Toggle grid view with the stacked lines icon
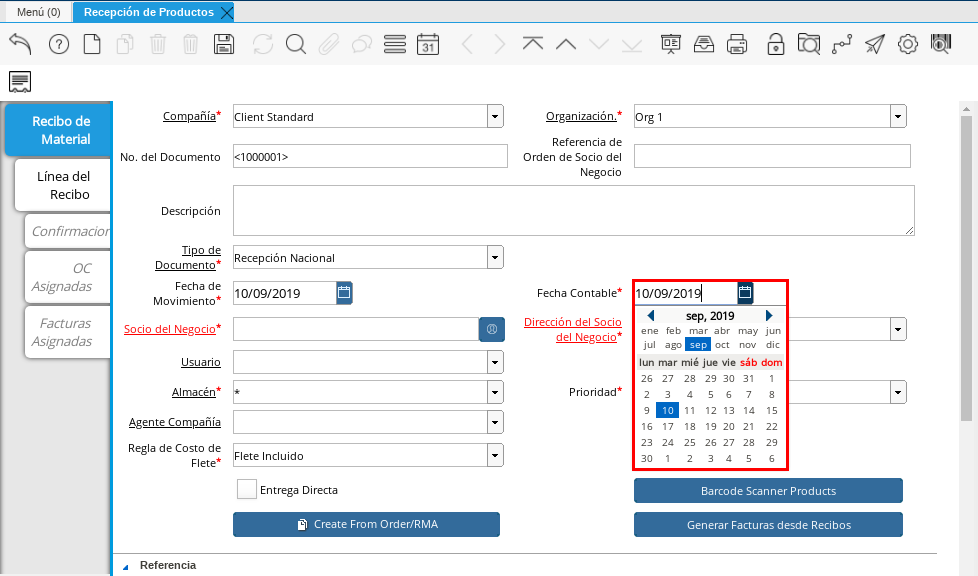The width and height of the screenshot is (978, 576). pyautogui.click(x=395, y=44)
